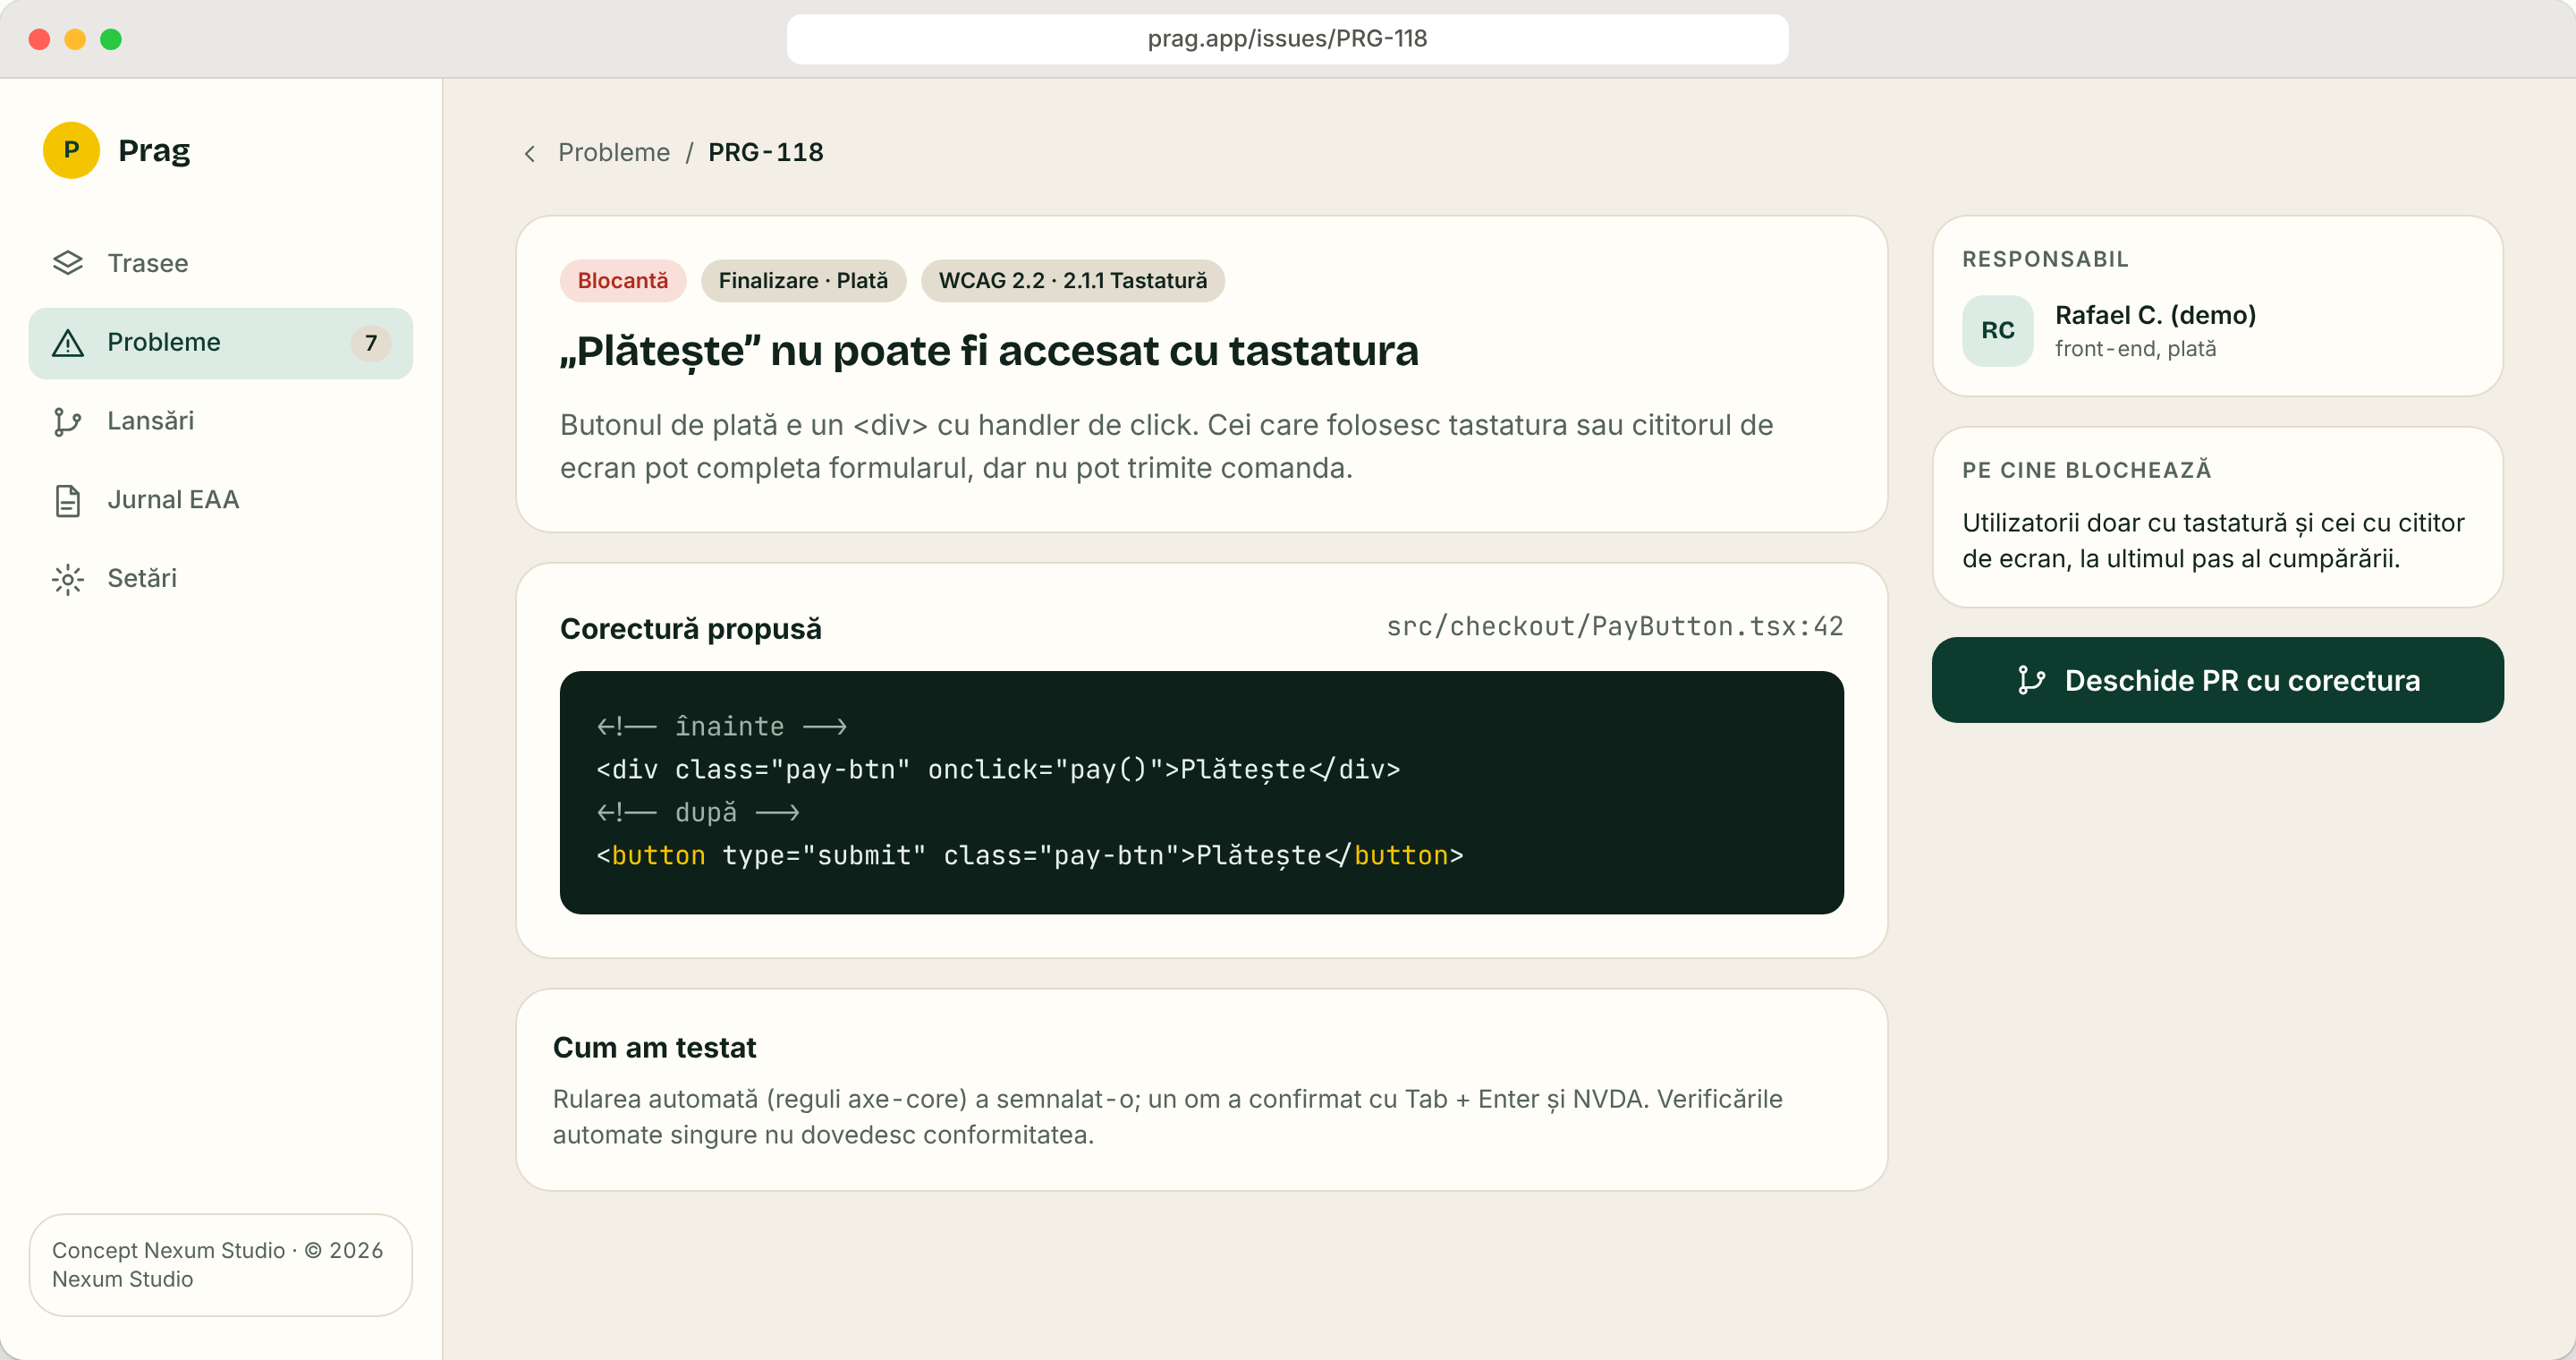Click the browser address bar URL

[x=1287, y=39]
